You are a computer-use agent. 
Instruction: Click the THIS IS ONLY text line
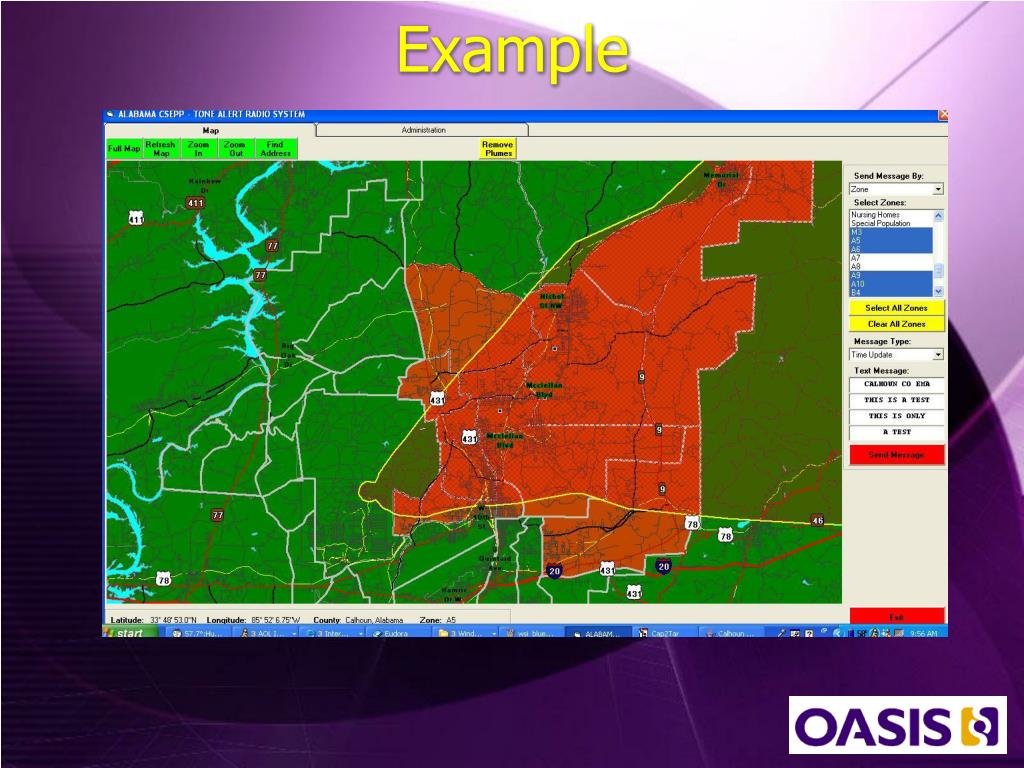point(897,416)
